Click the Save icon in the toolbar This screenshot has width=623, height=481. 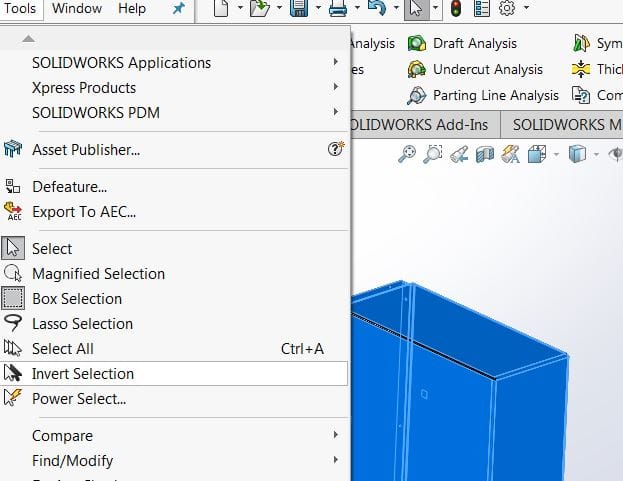(298, 9)
